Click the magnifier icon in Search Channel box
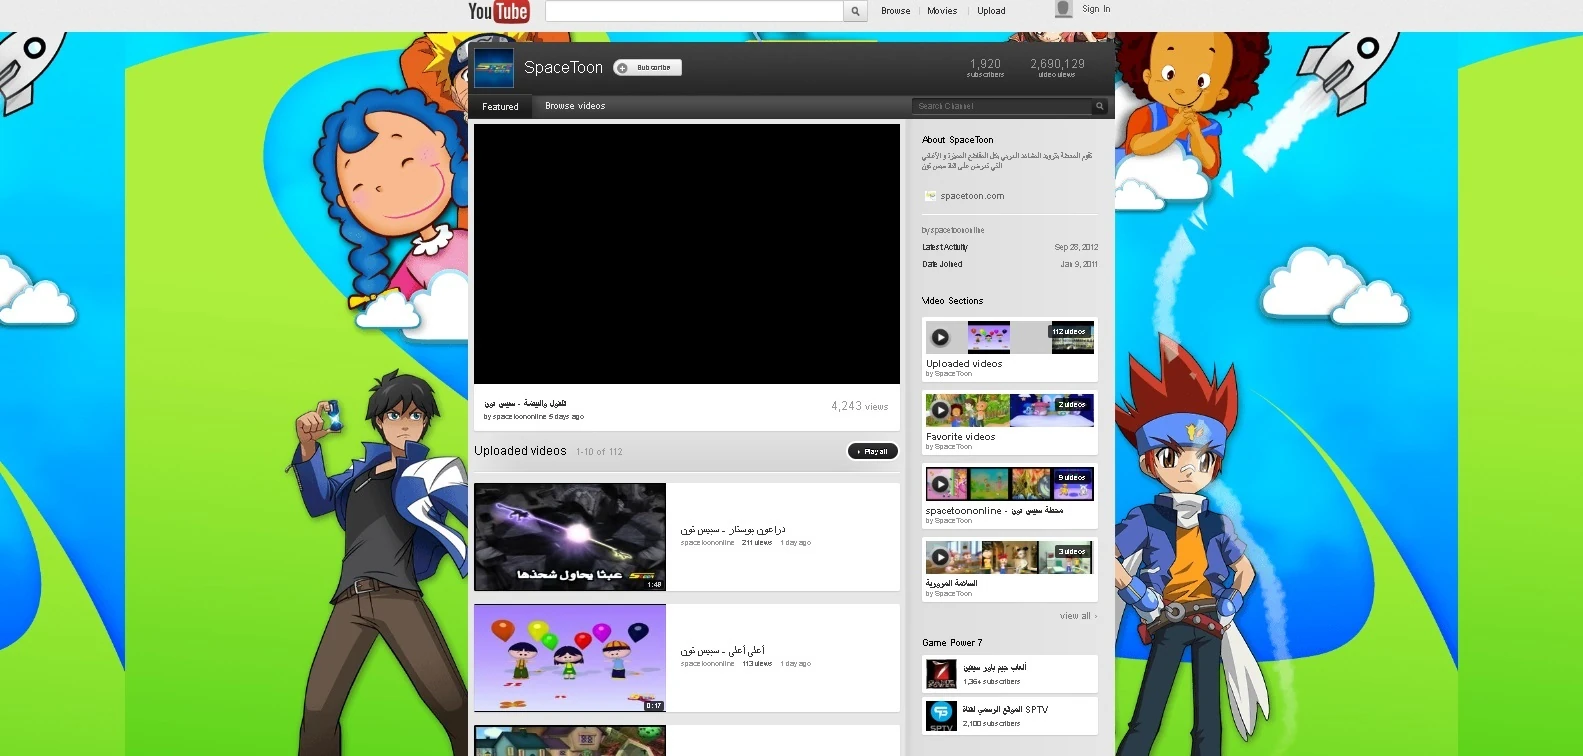Image resolution: width=1583 pixels, height=756 pixels. 1099,106
